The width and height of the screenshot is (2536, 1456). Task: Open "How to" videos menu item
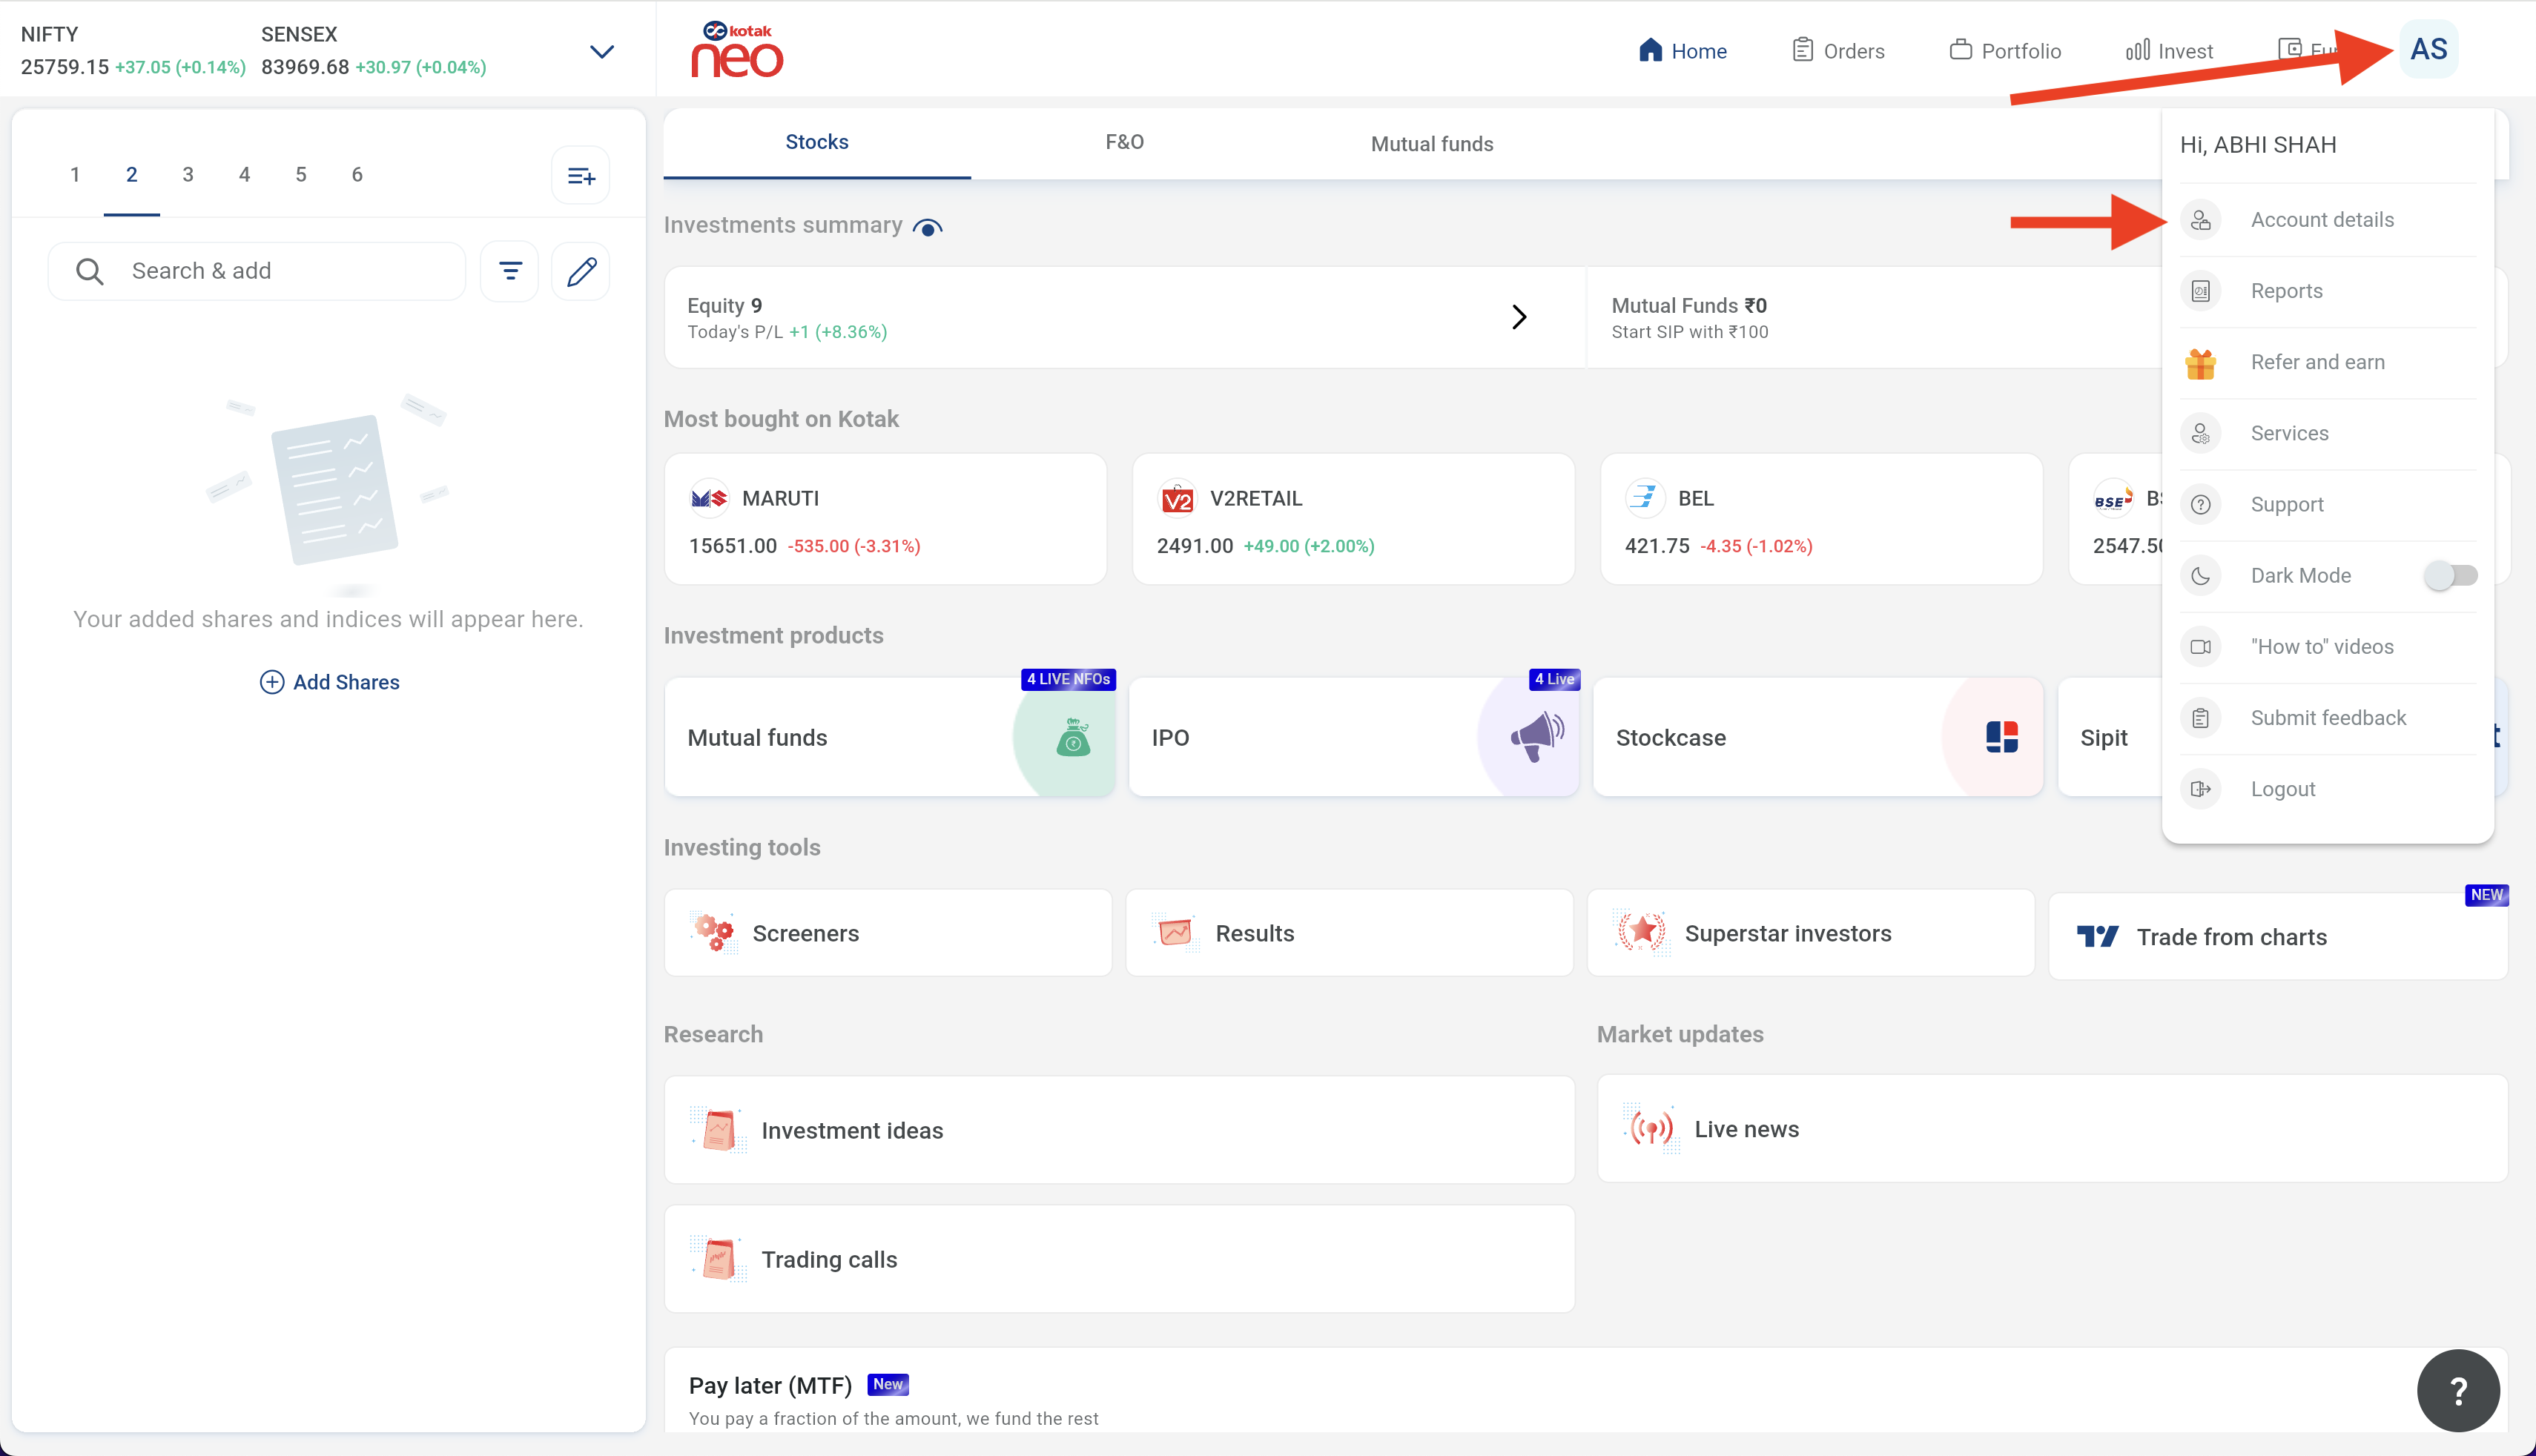[x=2327, y=647]
